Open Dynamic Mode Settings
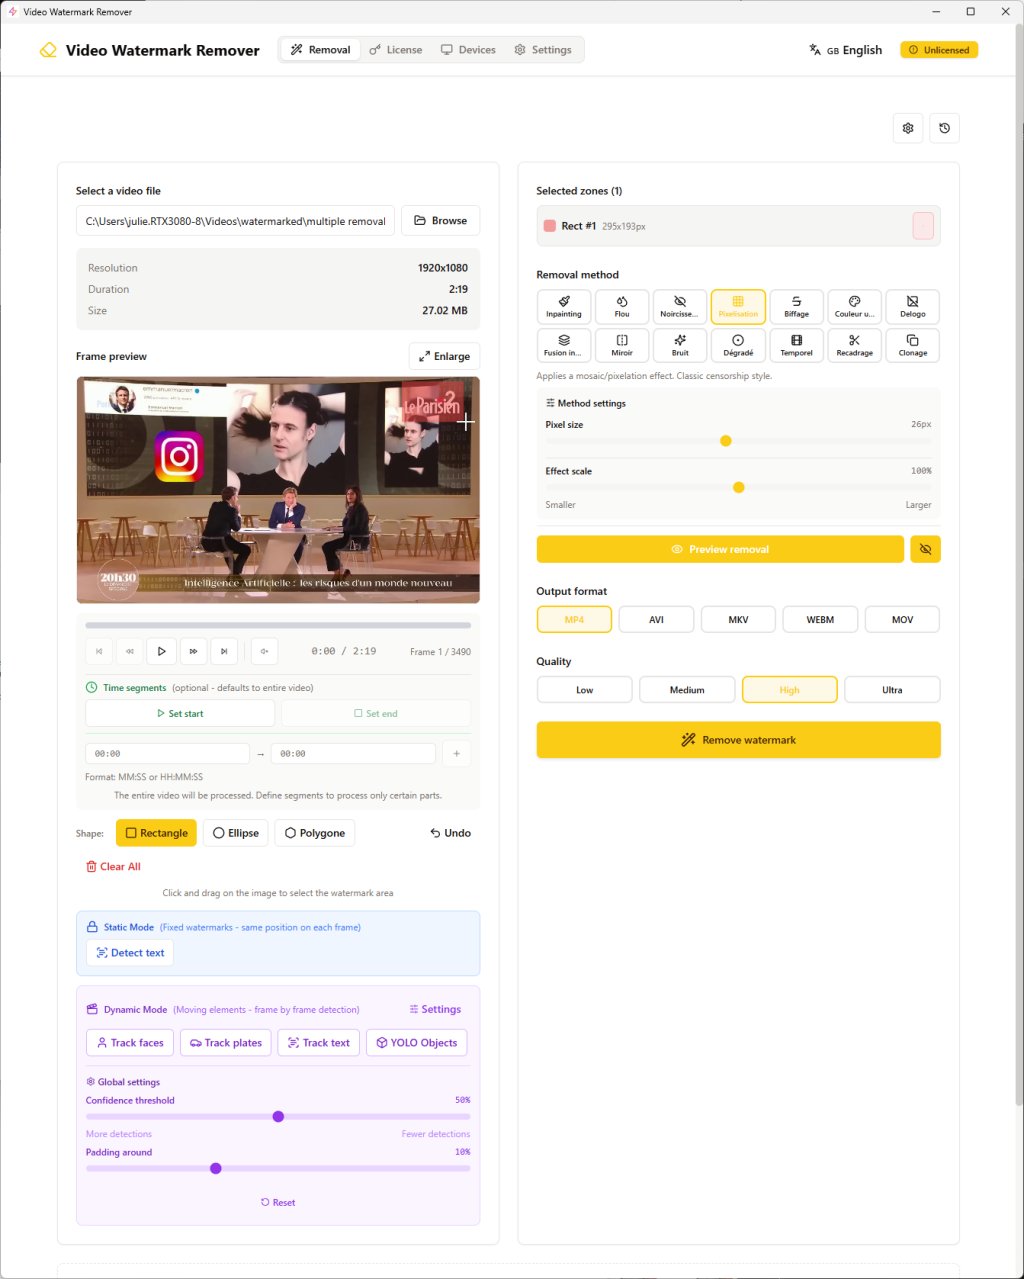 (435, 1009)
